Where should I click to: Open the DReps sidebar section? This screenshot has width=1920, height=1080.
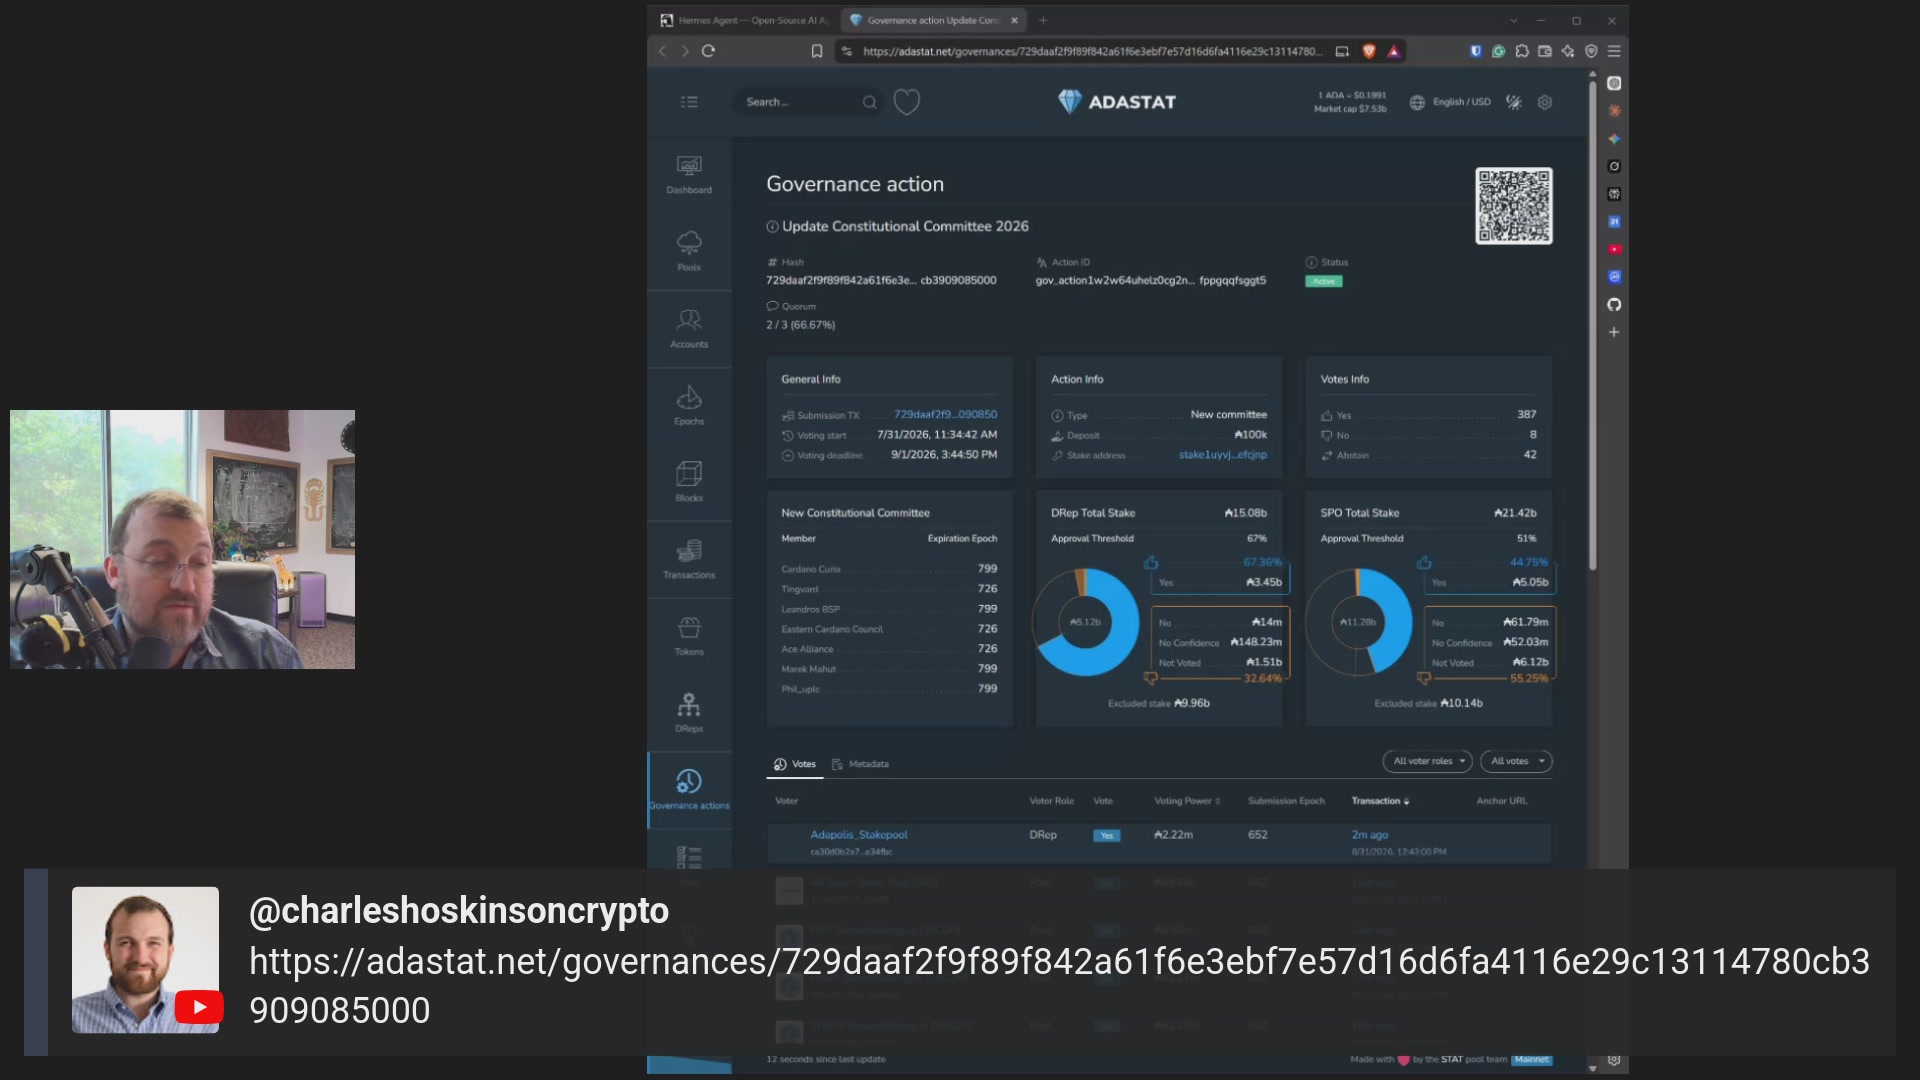coord(689,713)
